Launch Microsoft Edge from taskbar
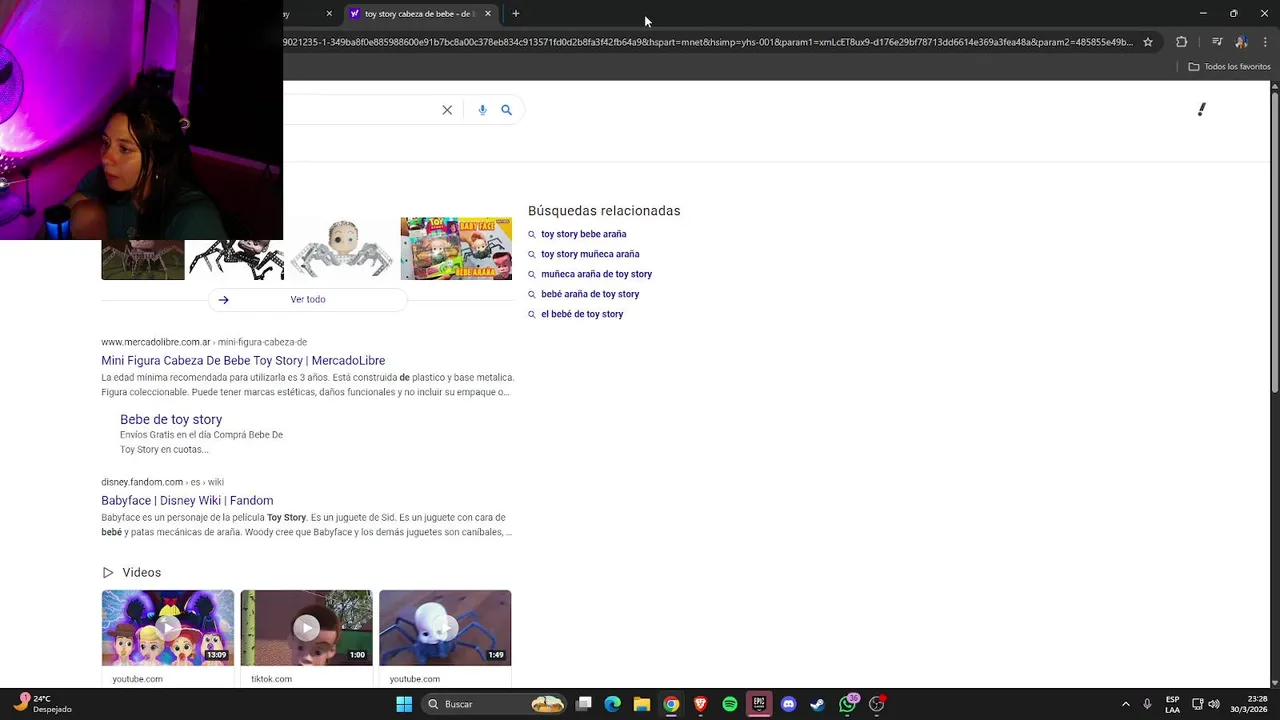This screenshot has width=1280, height=720. click(x=613, y=704)
